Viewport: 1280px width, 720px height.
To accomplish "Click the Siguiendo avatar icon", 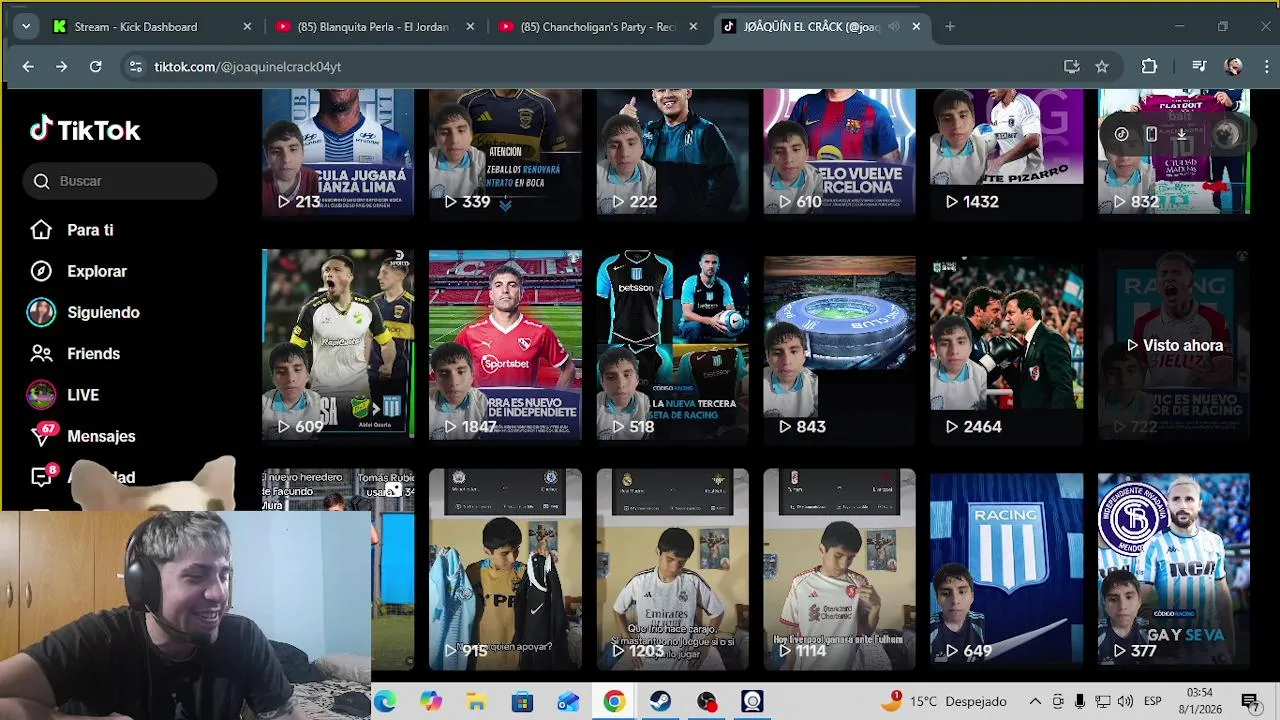I will tap(41, 312).
